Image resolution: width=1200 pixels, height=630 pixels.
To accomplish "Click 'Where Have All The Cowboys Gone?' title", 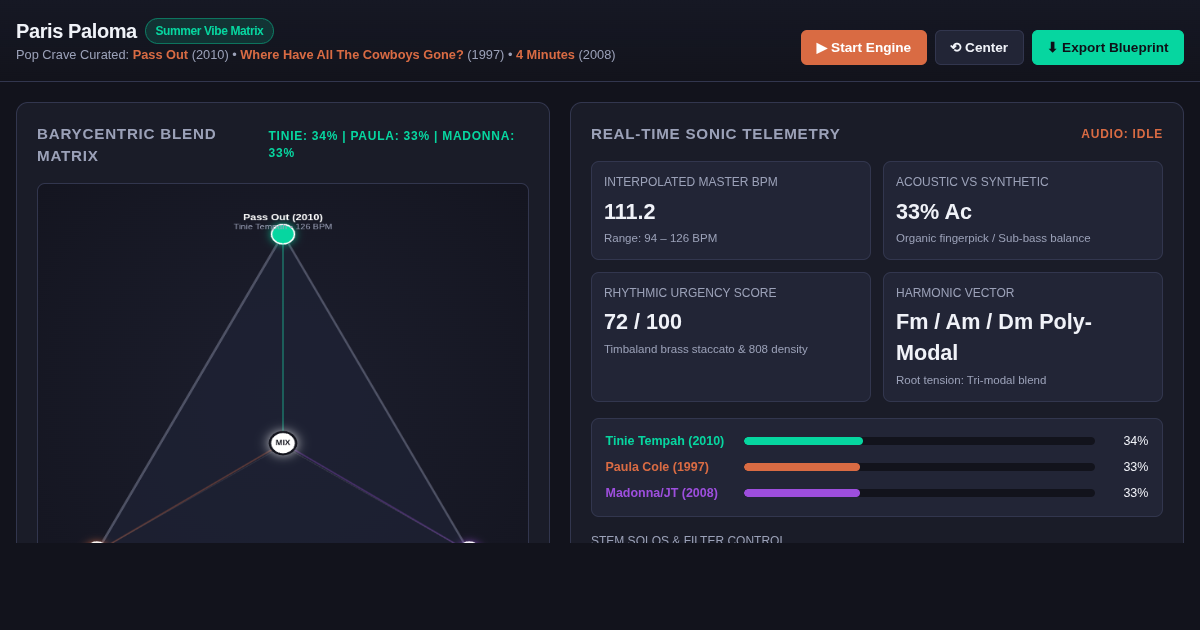I will pos(352,55).
